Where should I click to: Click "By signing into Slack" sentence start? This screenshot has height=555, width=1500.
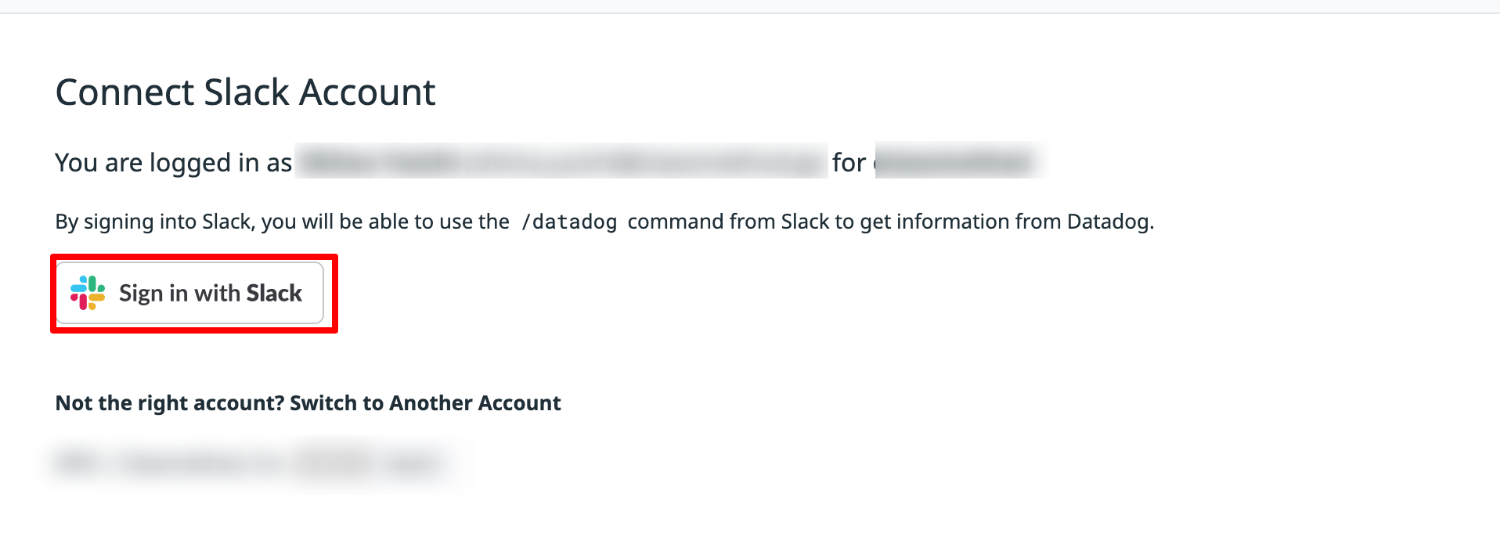tap(155, 222)
